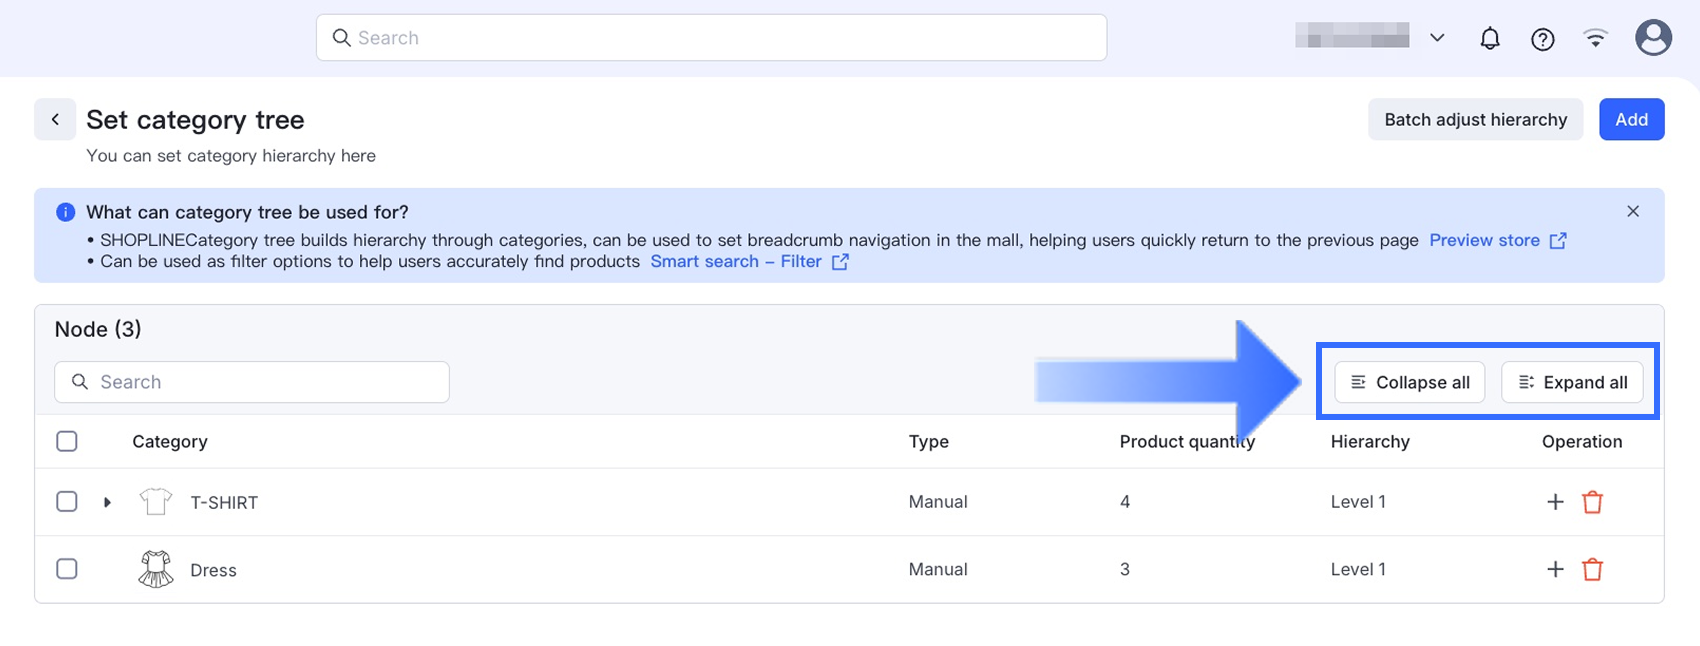Open the store account dropdown arrow
Screen dimensions: 1700x646
click(x=1437, y=38)
